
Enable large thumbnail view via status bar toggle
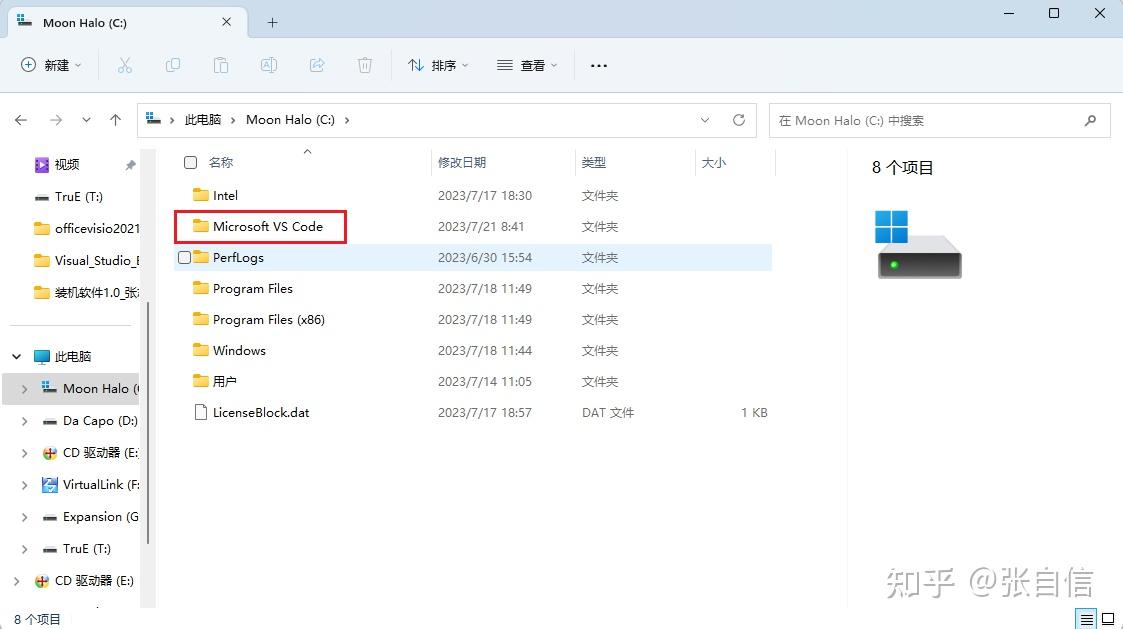tap(1108, 618)
